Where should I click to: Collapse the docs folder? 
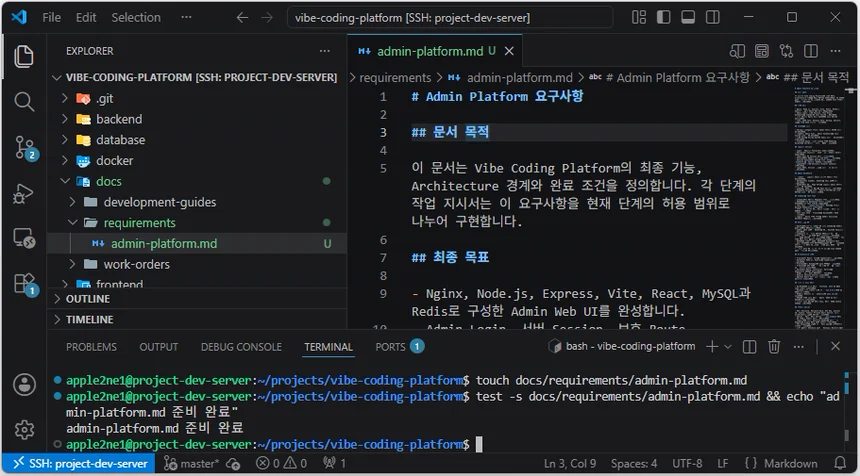197,181
